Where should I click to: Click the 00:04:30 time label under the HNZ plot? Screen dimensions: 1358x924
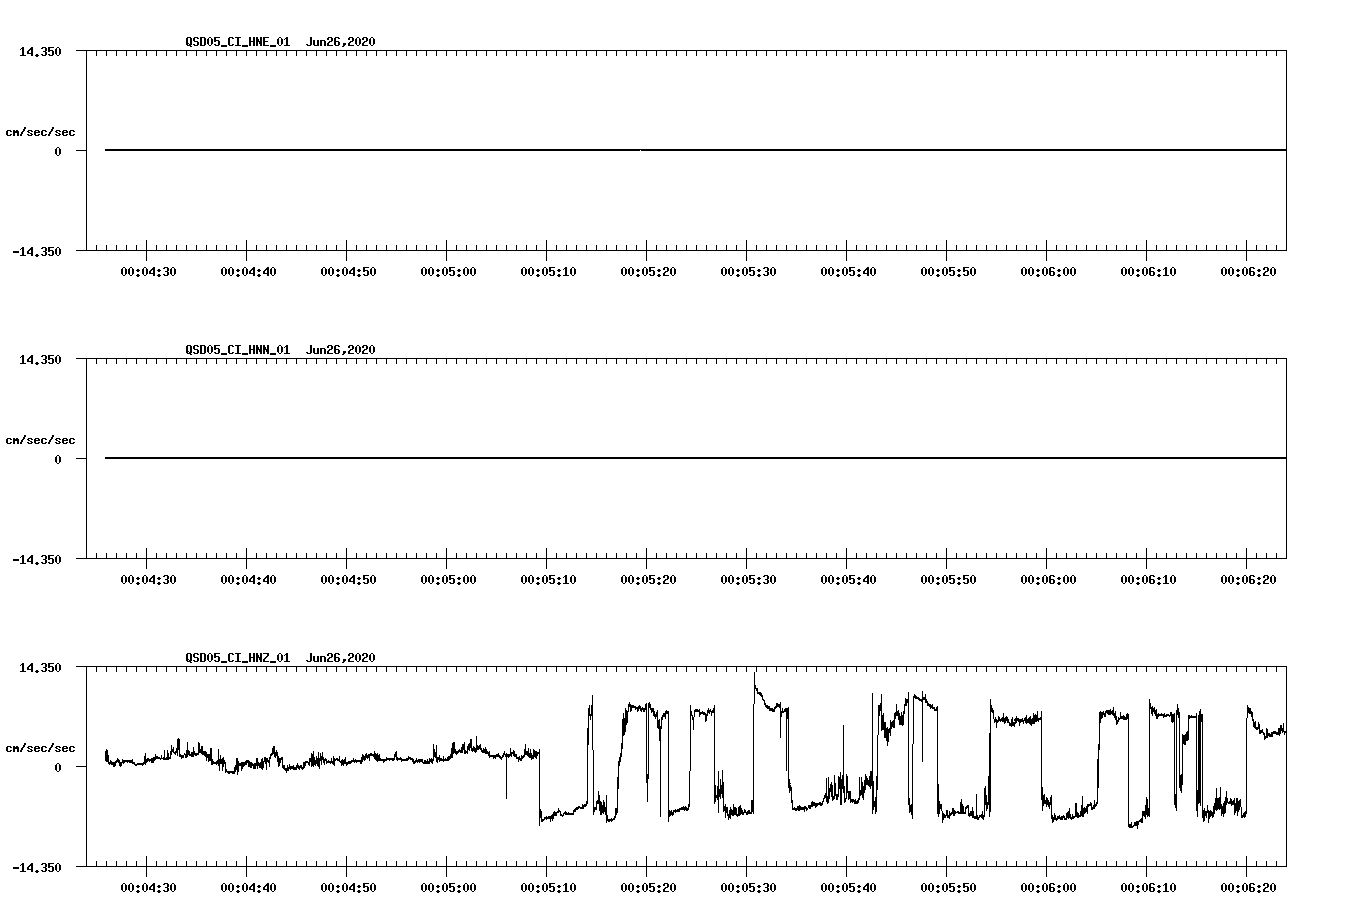(x=148, y=888)
